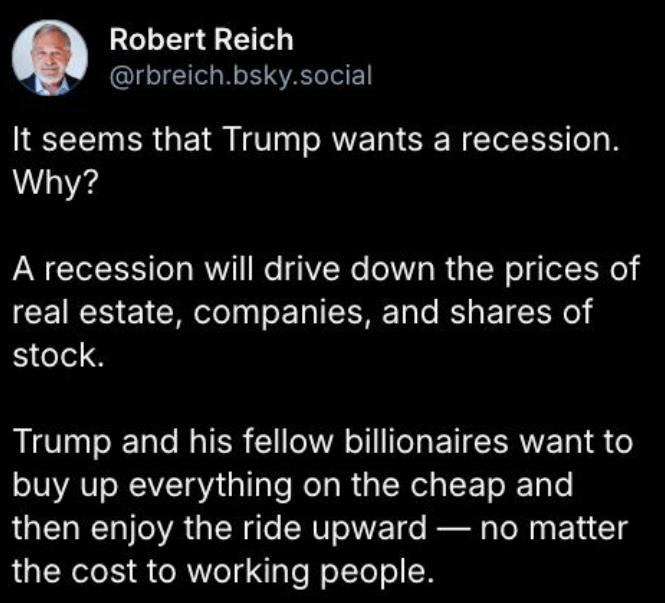Screen dimensions: 665x603
Task: Open the Robert Reich display name
Action: coord(201,40)
